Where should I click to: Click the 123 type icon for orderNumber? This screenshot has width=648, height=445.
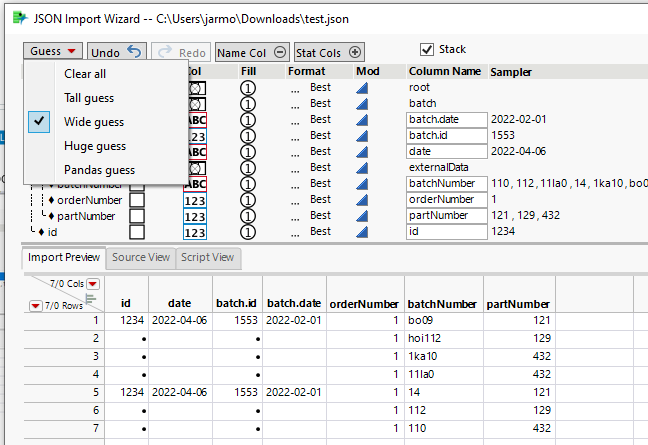point(195,200)
